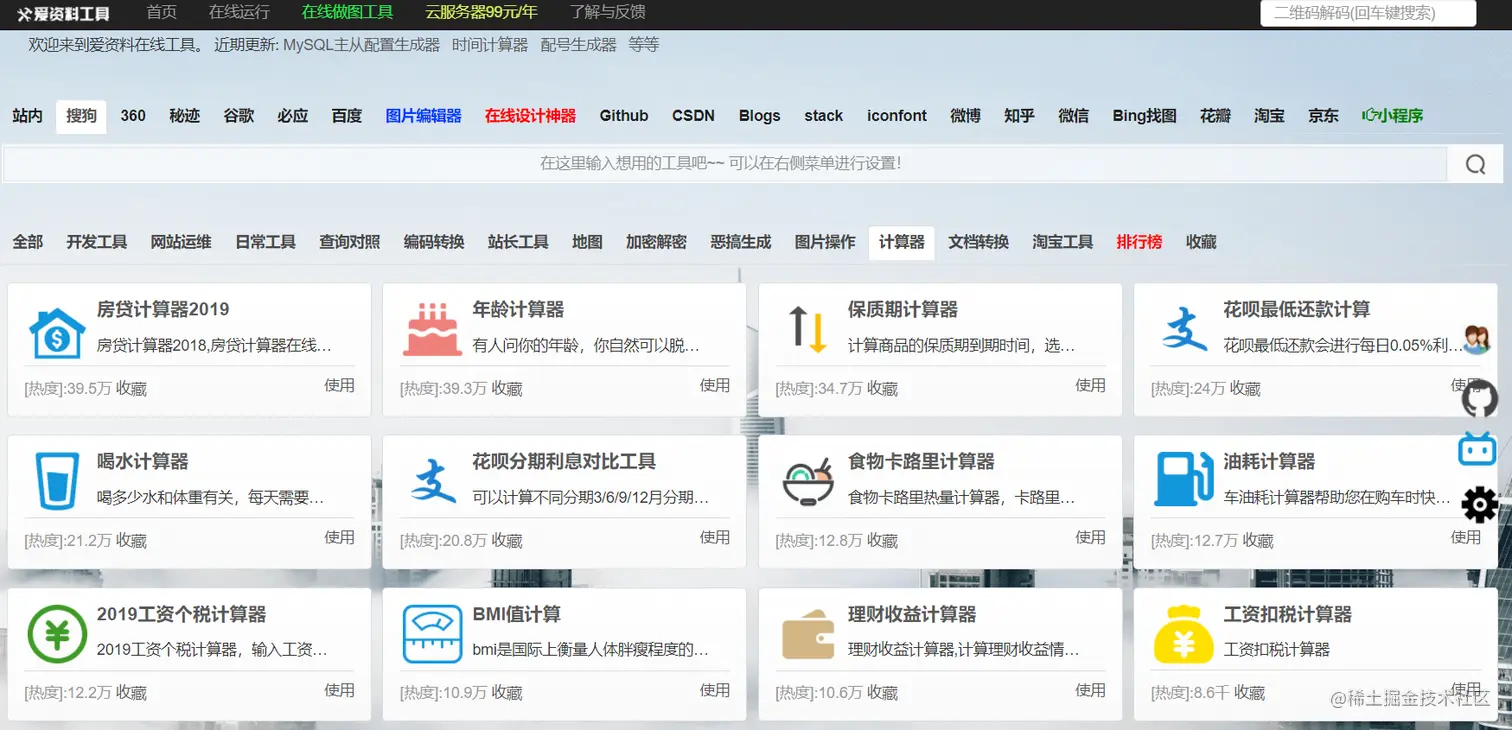Select the Github search tab

point(624,116)
